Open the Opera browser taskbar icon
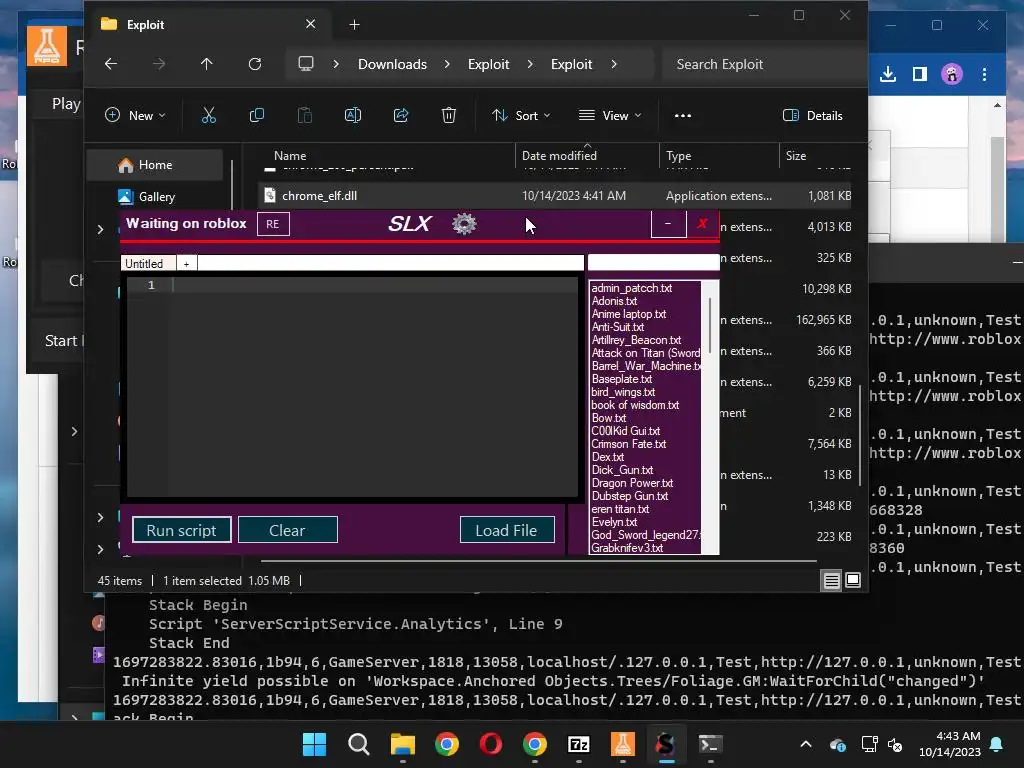1024x768 pixels. click(490, 744)
